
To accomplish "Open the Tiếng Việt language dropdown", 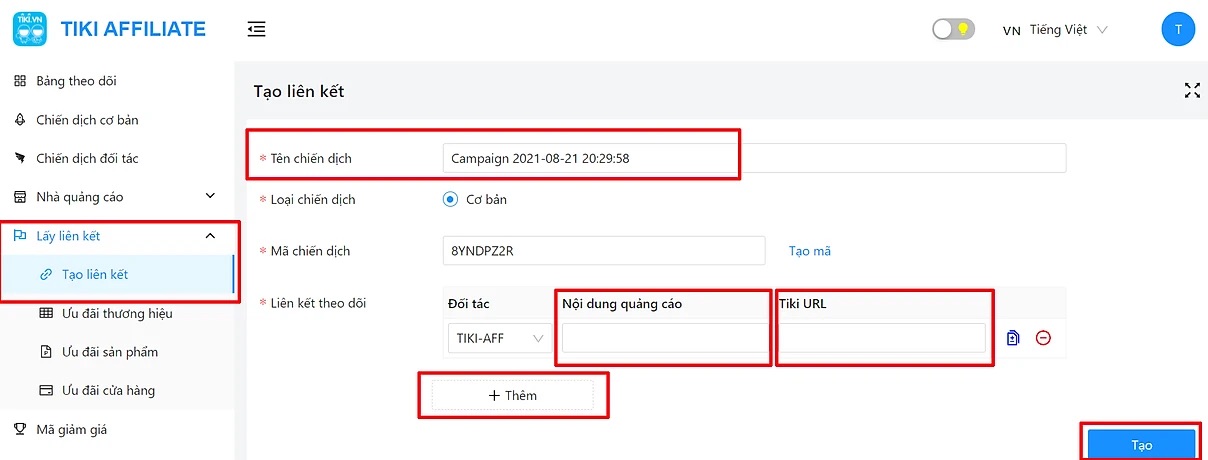I will click(x=1056, y=30).
